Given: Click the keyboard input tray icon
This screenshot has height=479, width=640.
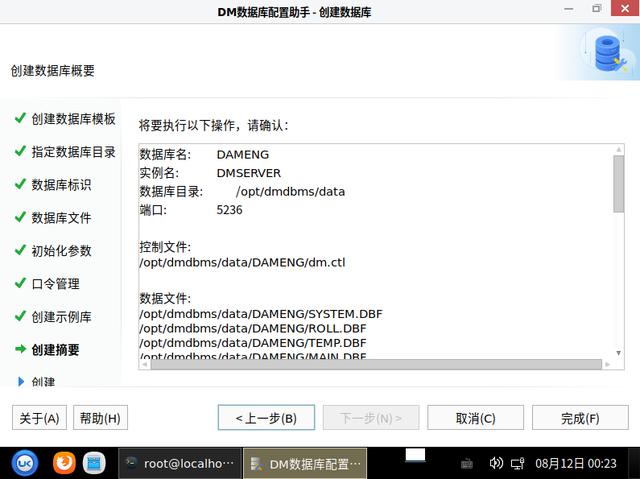Looking at the screenshot, I should coord(467,464).
